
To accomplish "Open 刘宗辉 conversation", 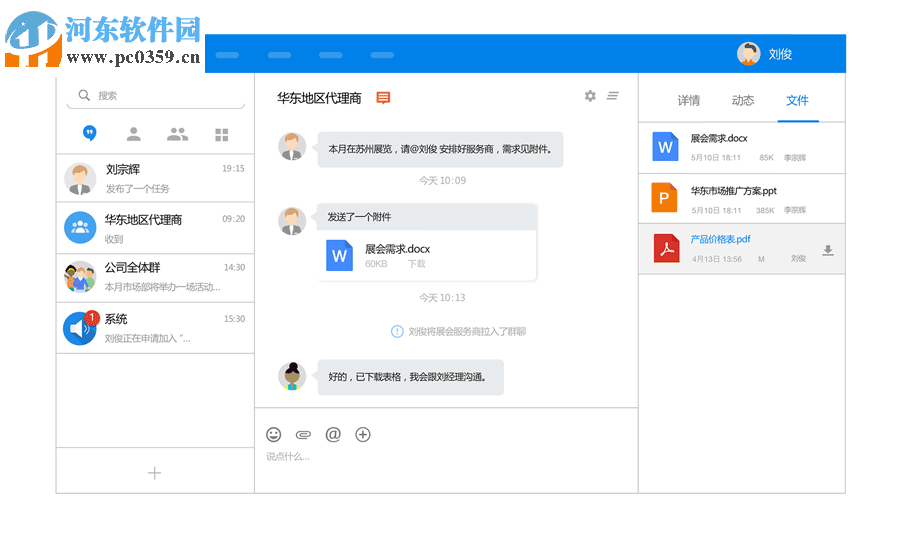I will coord(155,178).
